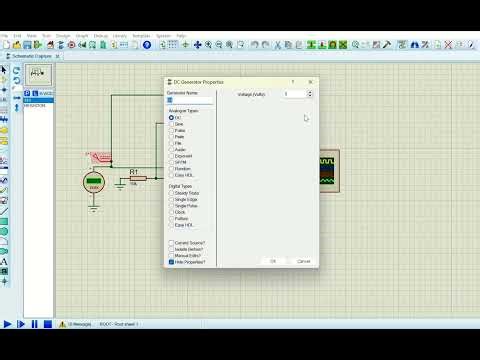Open the Graph menu
480x360 pixels.
point(82,36)
